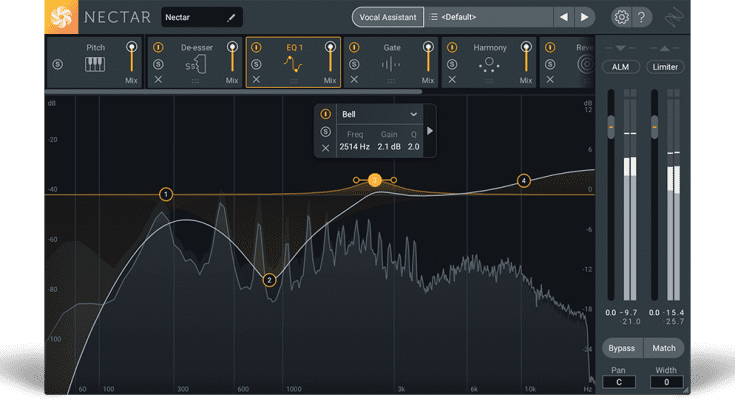
Task: Toggle power on the Bell band
Action: point(325,114)
